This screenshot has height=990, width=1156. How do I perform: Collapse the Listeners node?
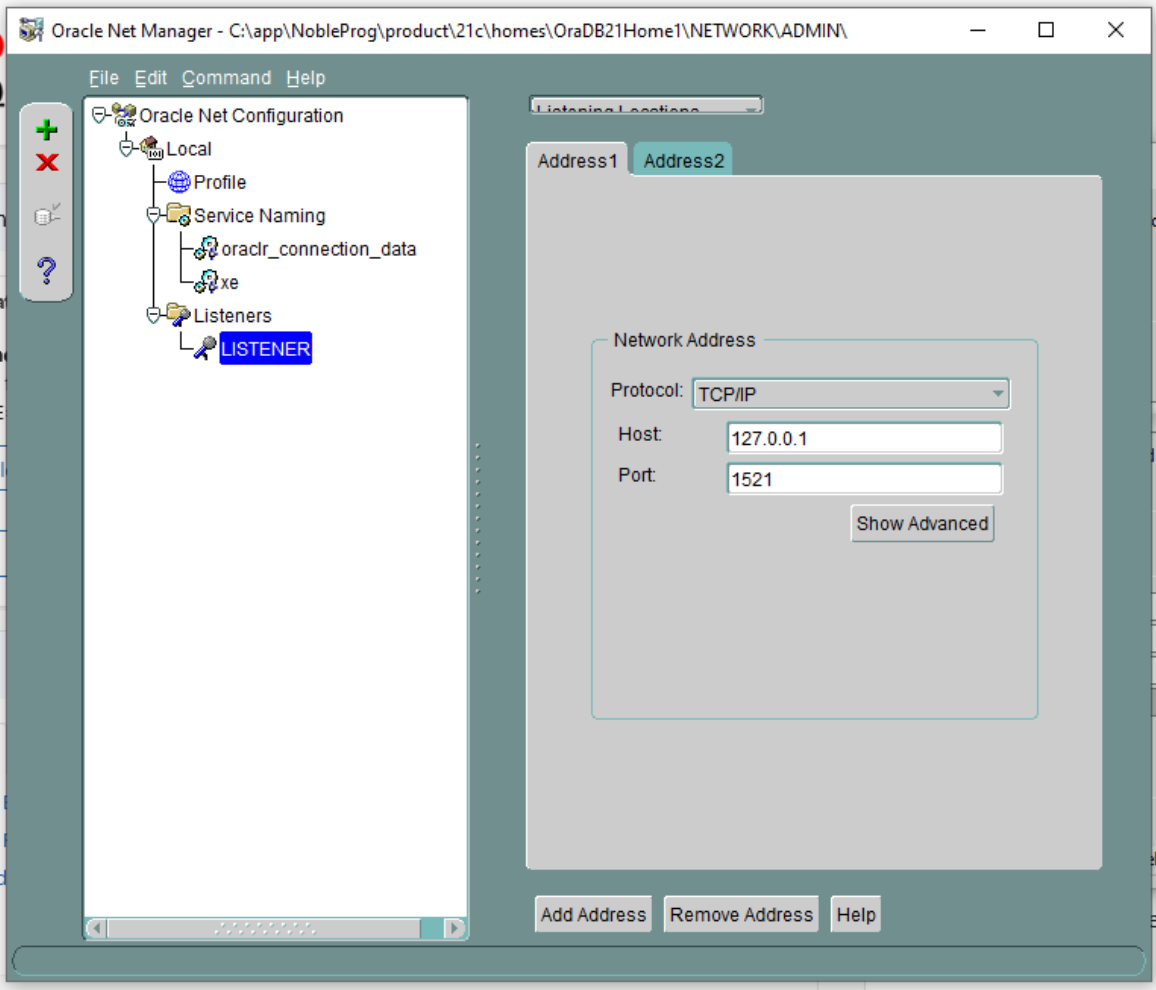coord(153,315)
